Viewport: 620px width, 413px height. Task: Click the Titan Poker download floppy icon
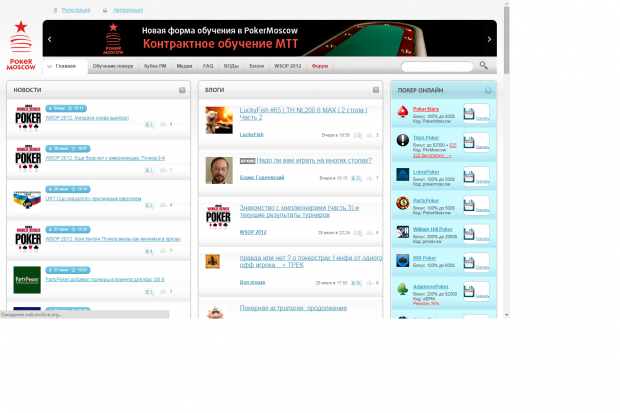coord(469,142)
